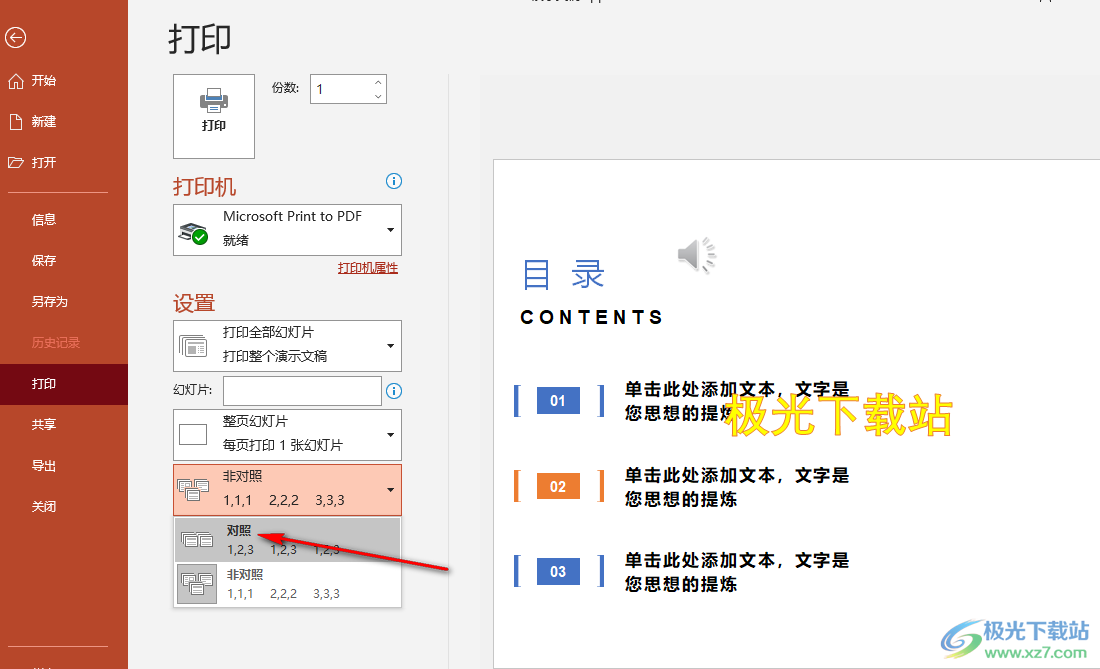The image size is (1100, 669).
Task: Expand the 打印全部幻灯片 range dropdown
Action: [x=288, y=345]
